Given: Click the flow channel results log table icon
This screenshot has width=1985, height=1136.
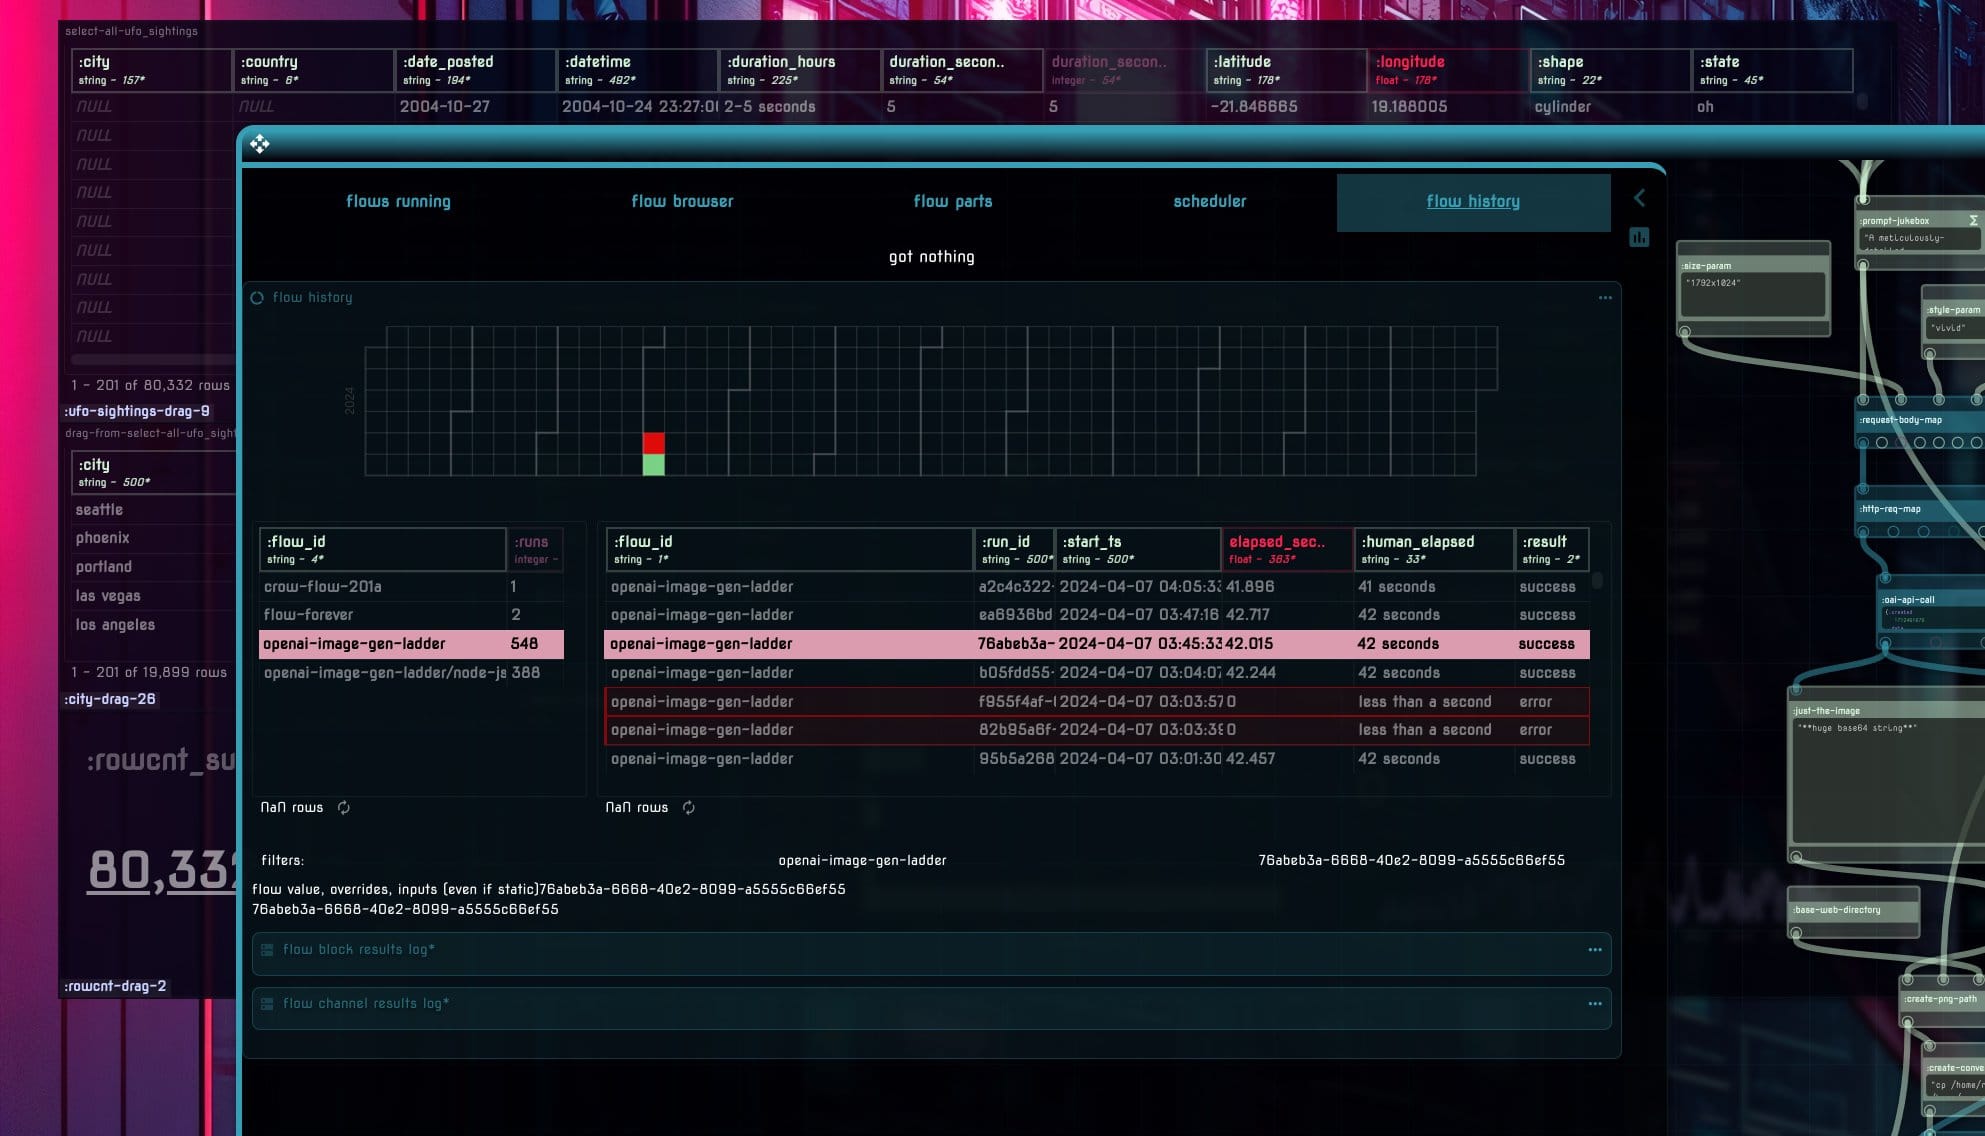Looking at the screenshot, I should tap(267, 1004).
